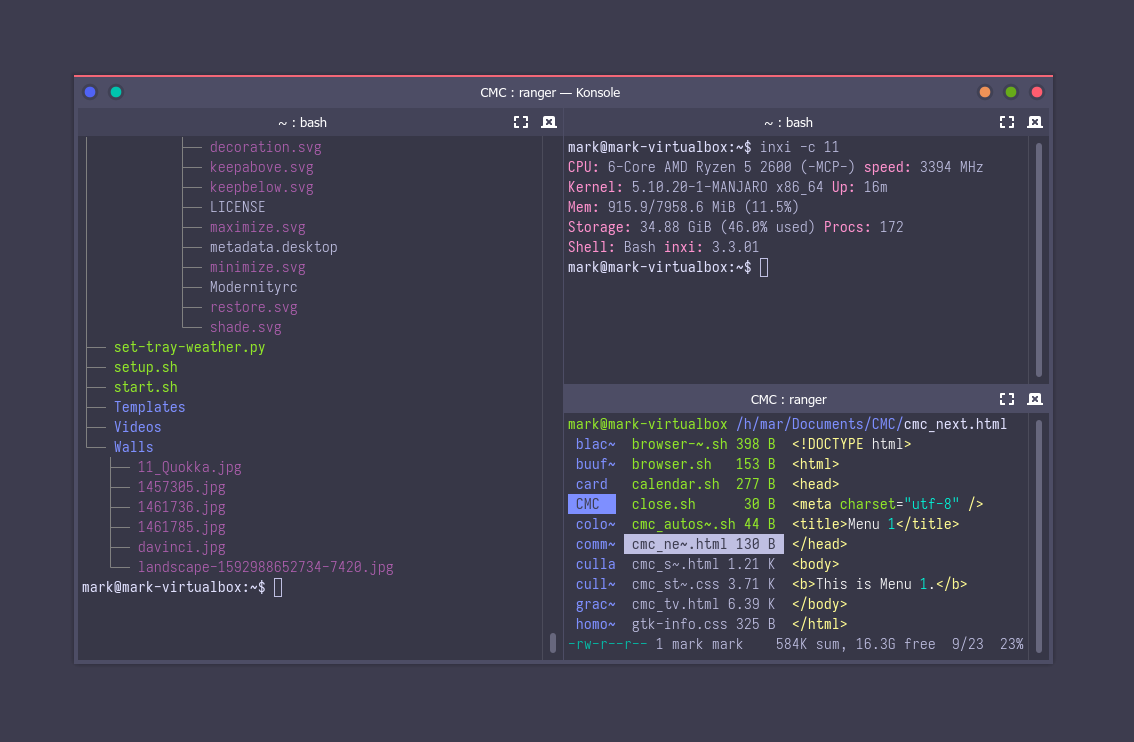
Task: Click 11_Quokka.jpg in the Walls folder
Action: pos(189,467)
